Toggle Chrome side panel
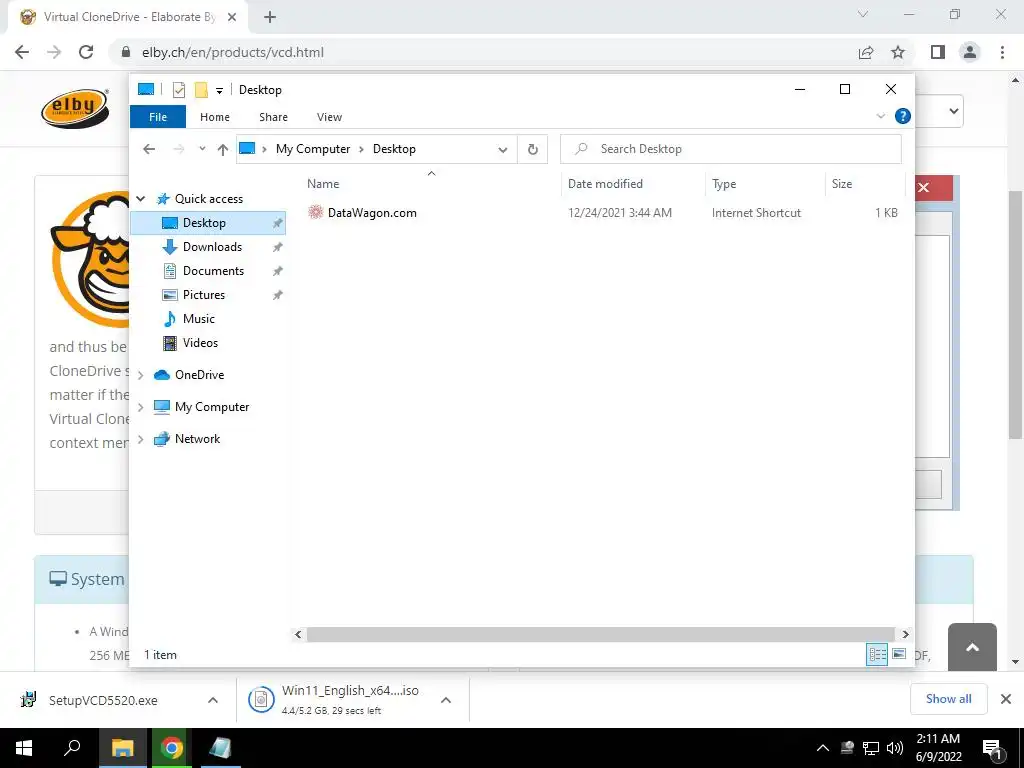The height and width of the screenshot is (768, 1024). tap(938, 52)
